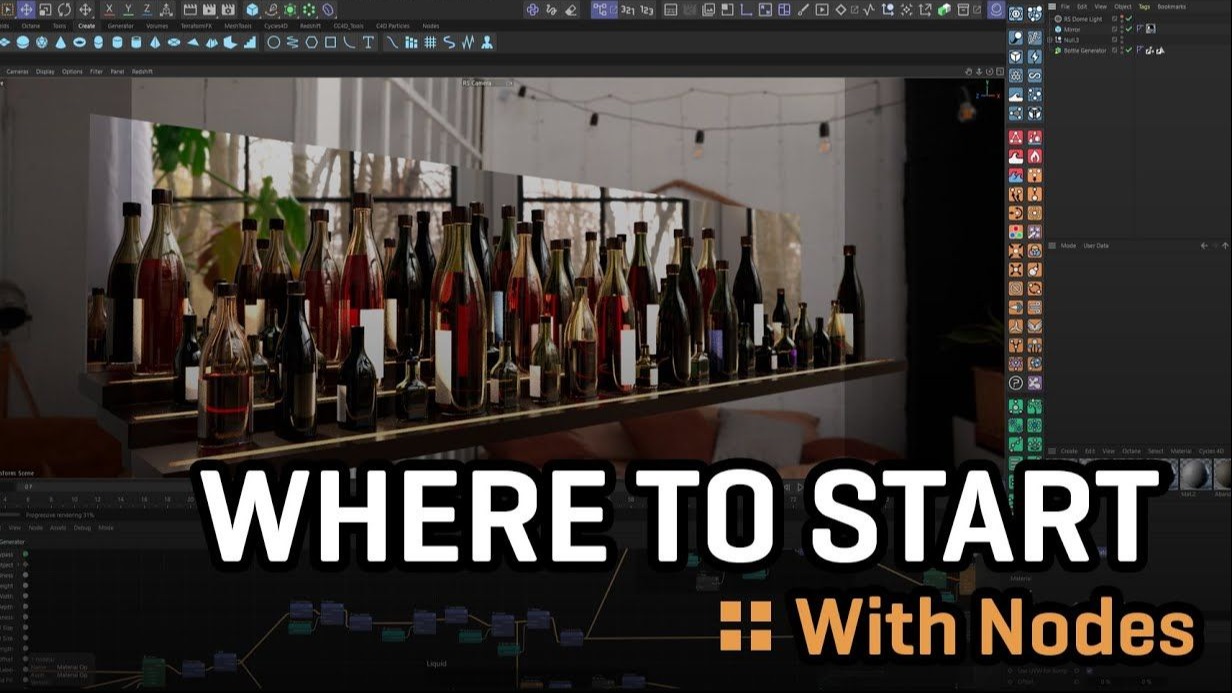The height and width of the screenshot is (693, 1232).
Task: Expand the Null.3 object hierarchy
Action: point(1049,40)
